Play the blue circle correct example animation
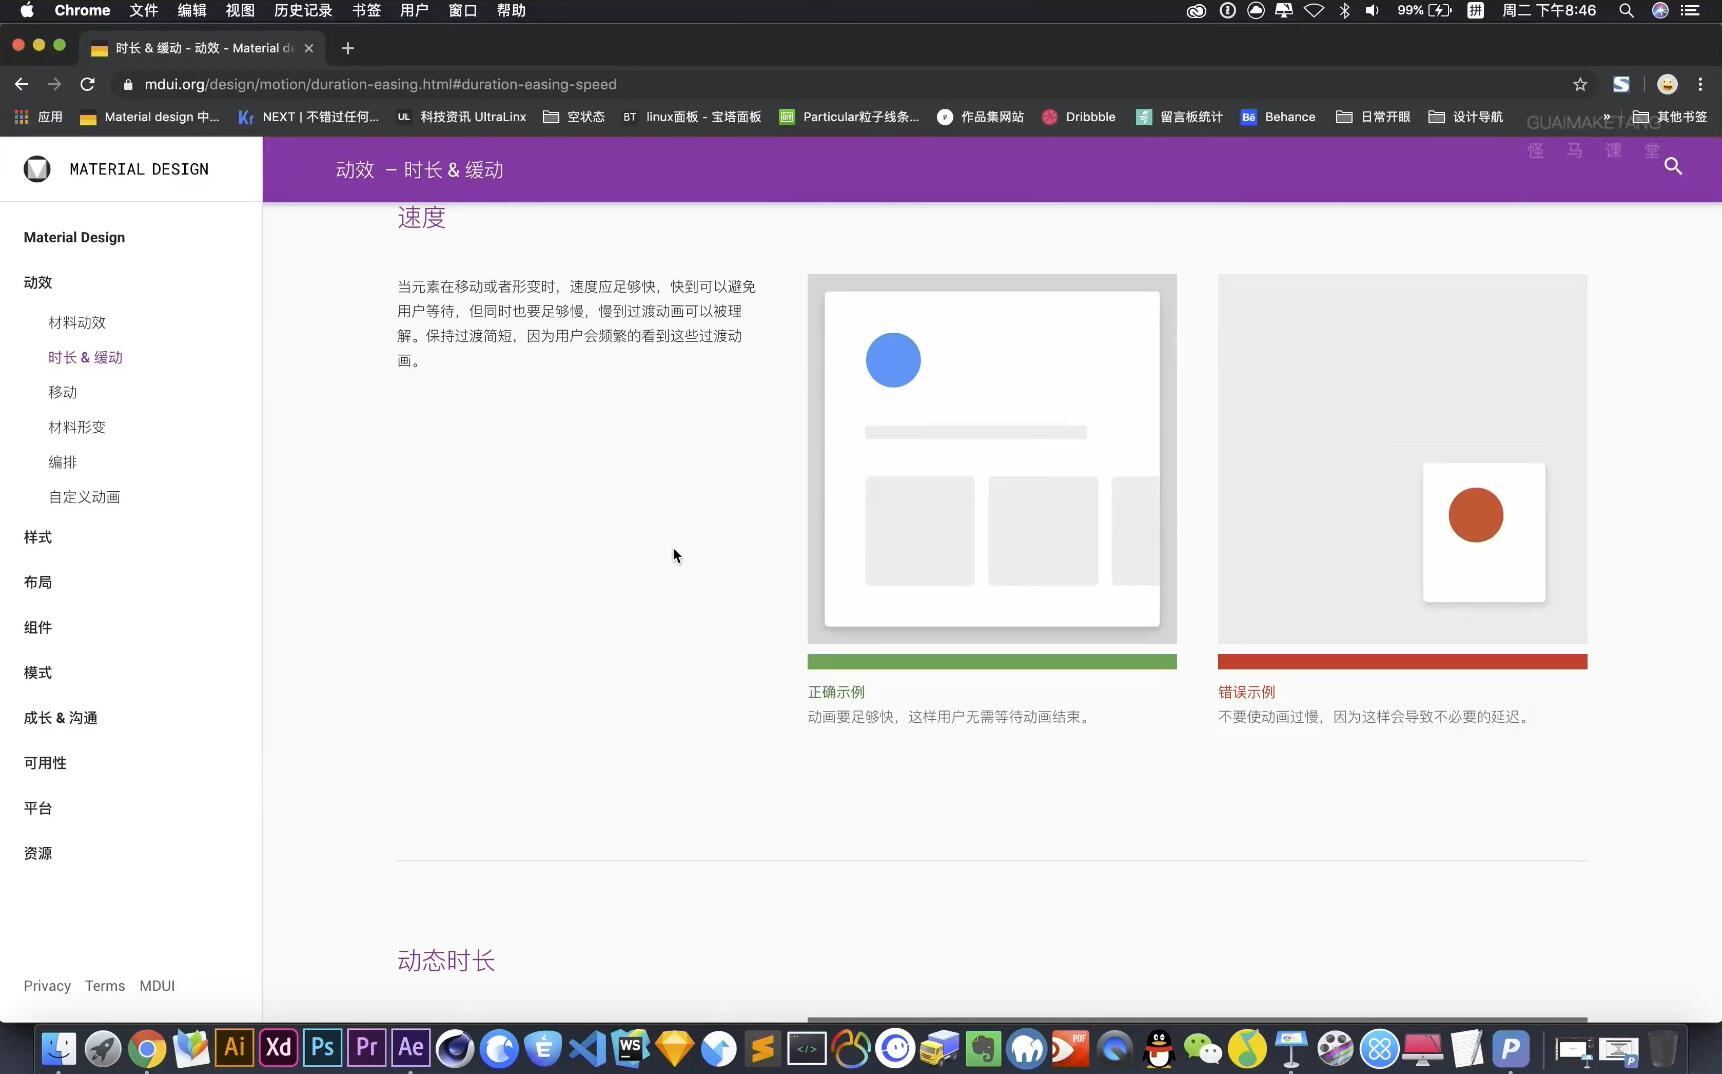Viewport: 1722px width, 1074px height. click(991, 459)
